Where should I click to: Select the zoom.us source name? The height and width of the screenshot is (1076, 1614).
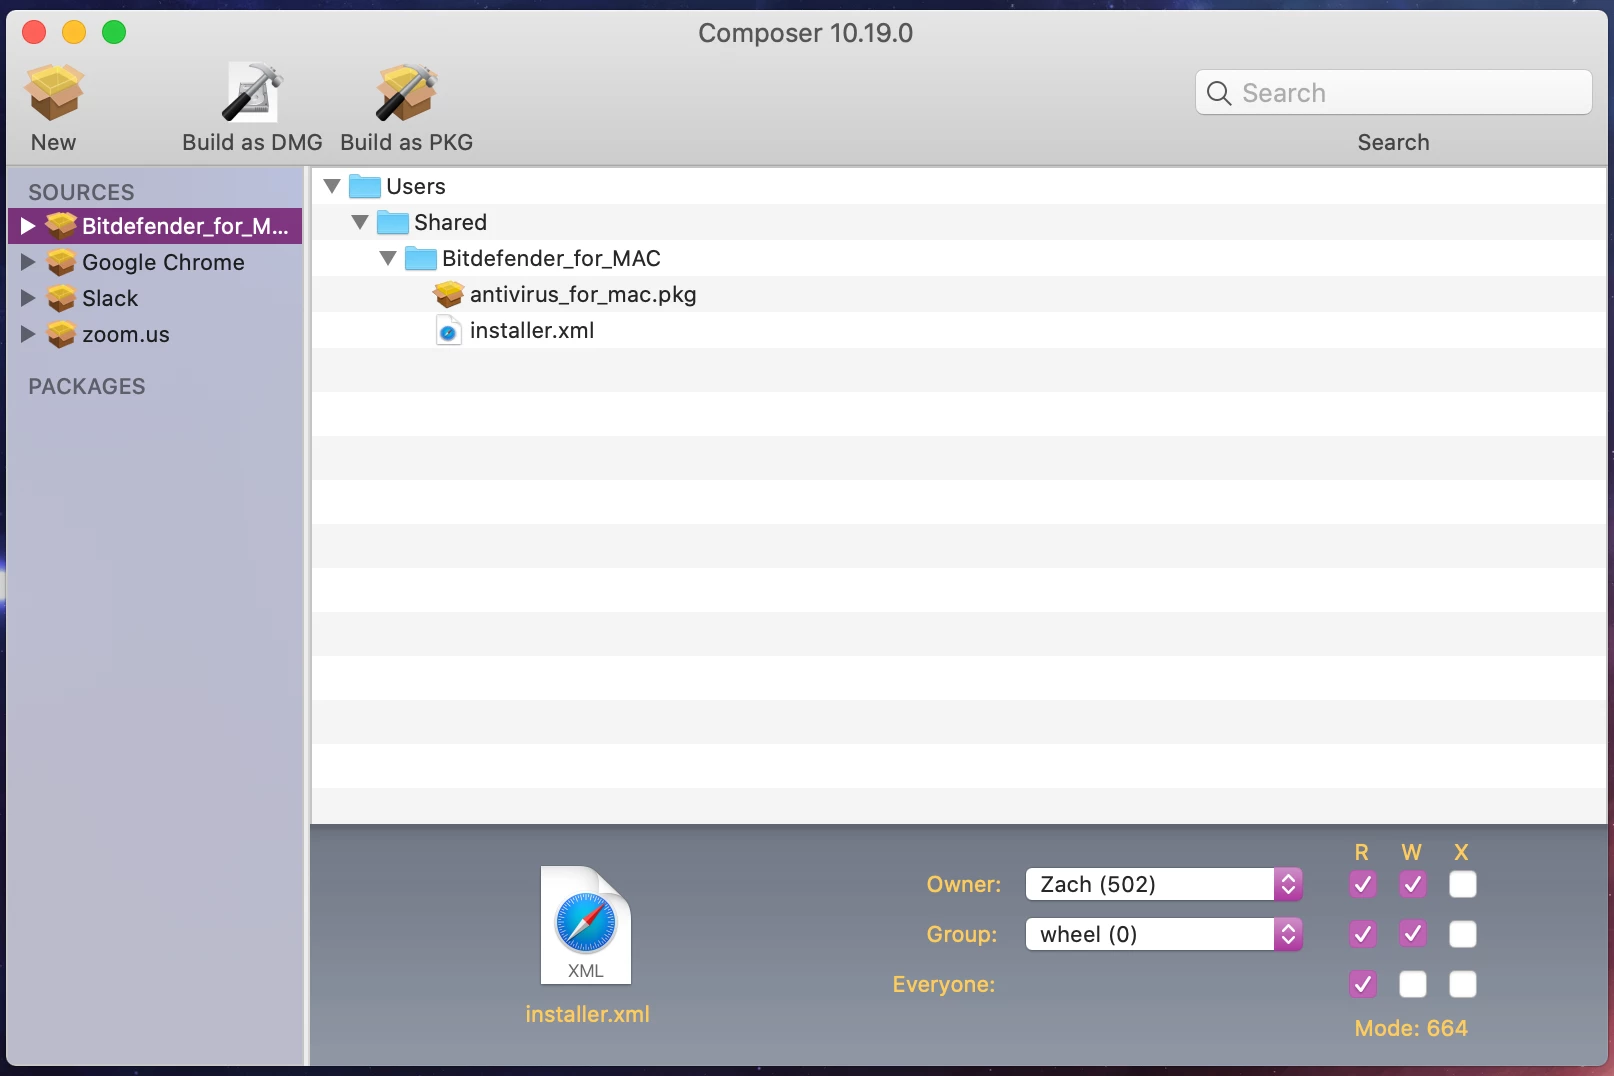[x=126, y=334]
